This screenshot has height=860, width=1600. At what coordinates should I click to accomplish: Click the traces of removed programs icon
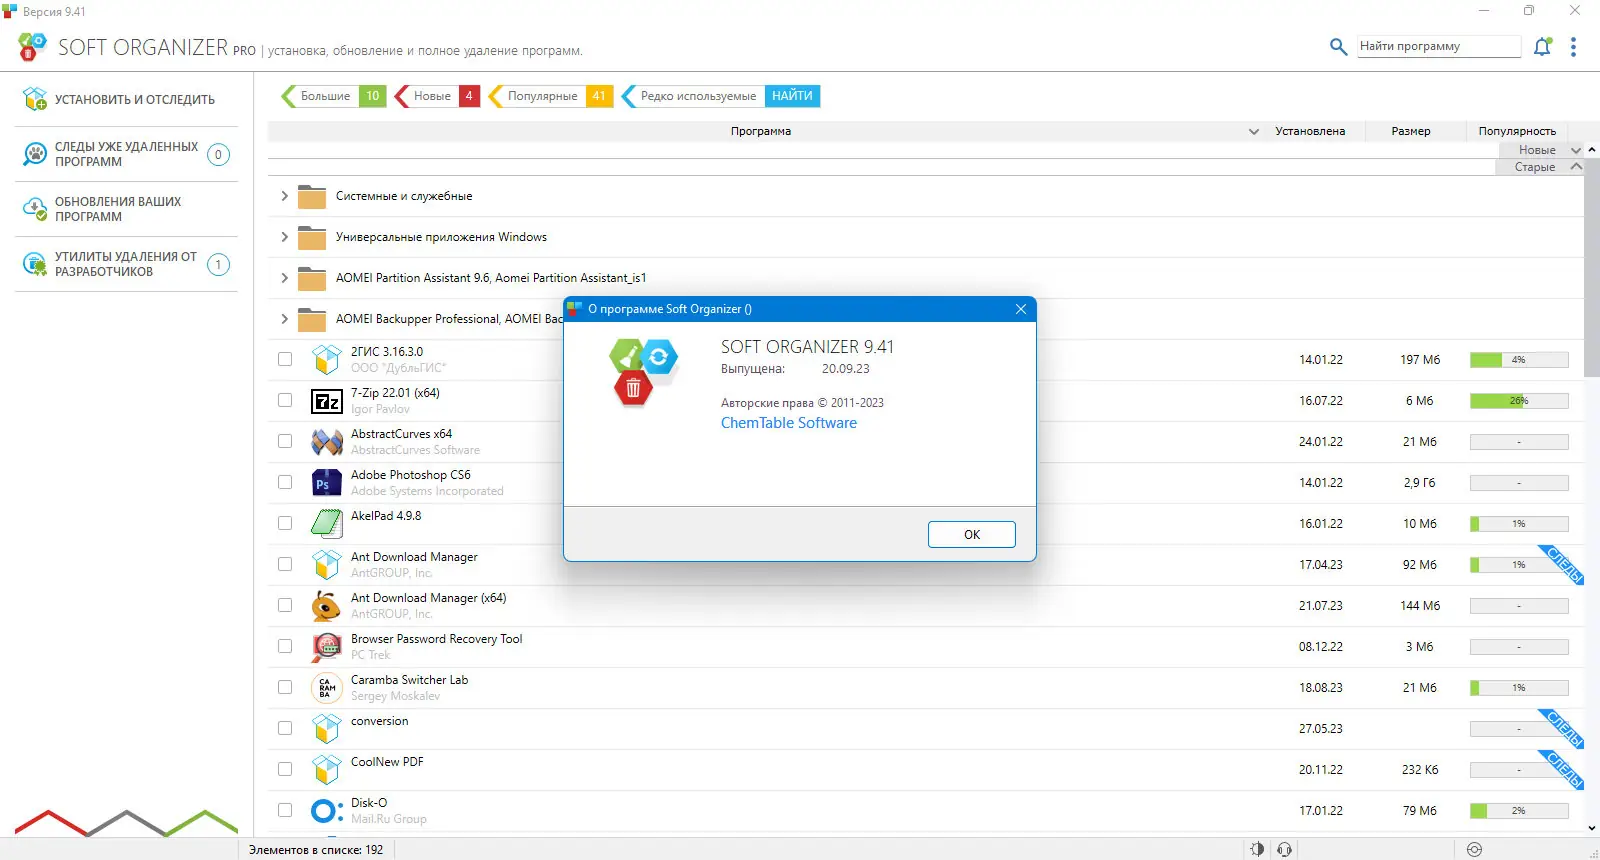(x=35, y=154)
